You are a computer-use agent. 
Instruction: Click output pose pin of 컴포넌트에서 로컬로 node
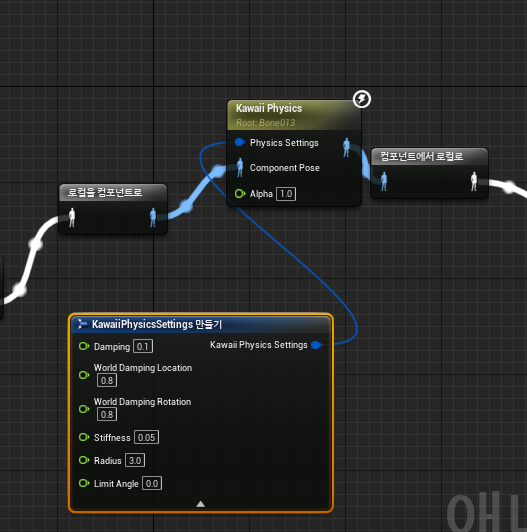pyautogui.click(x=474, y=182)
